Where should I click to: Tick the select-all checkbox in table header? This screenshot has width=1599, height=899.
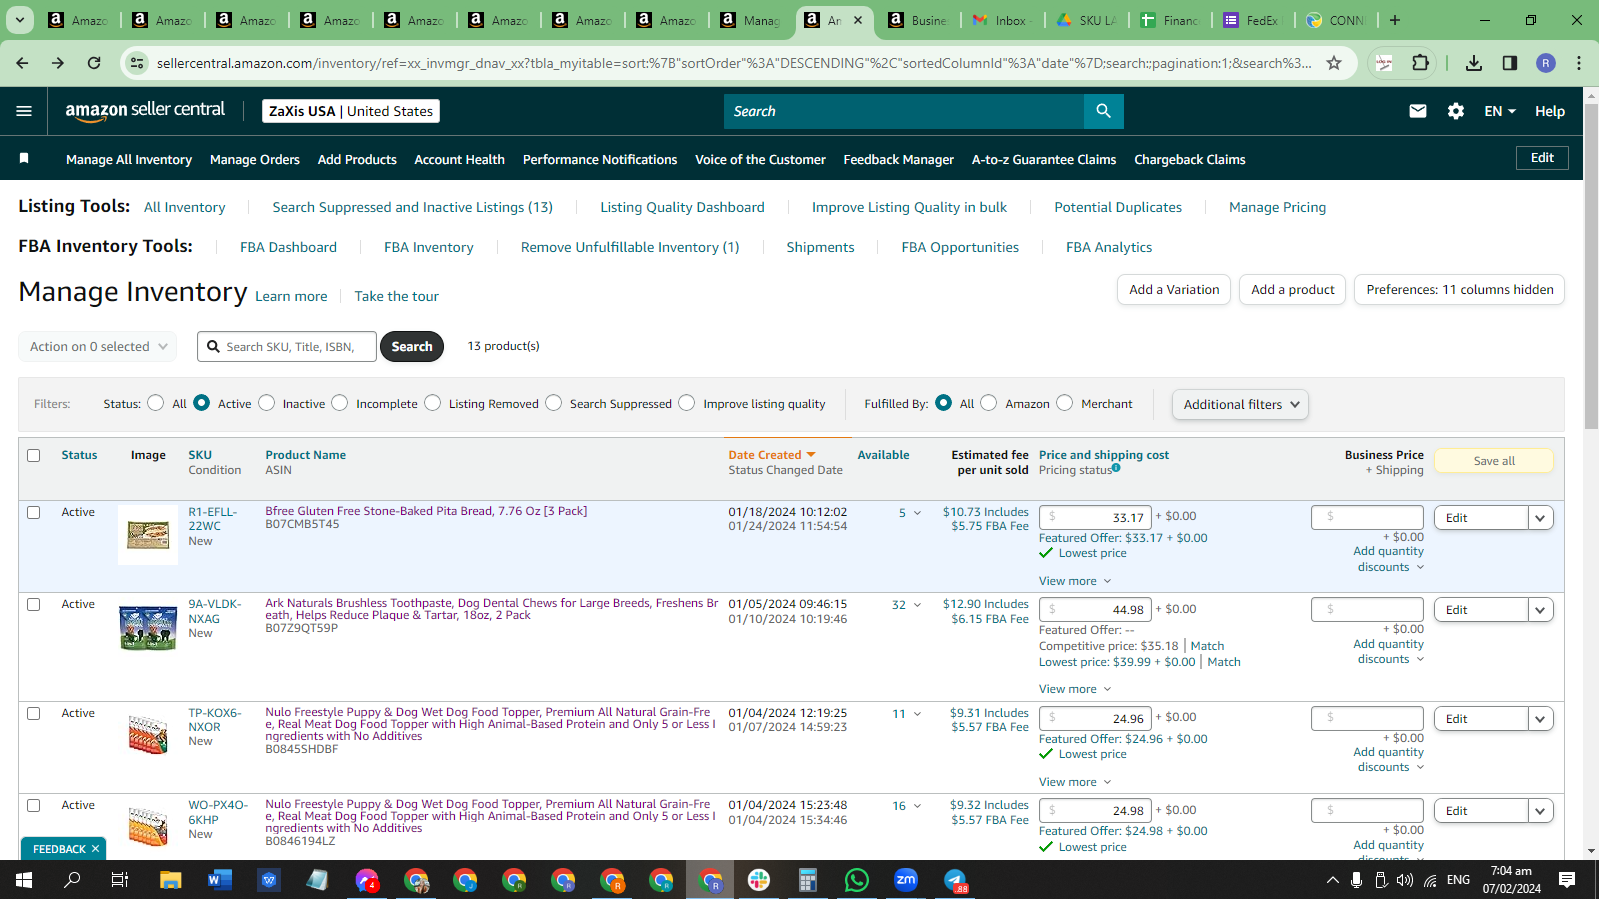click(x=33, y=455)
